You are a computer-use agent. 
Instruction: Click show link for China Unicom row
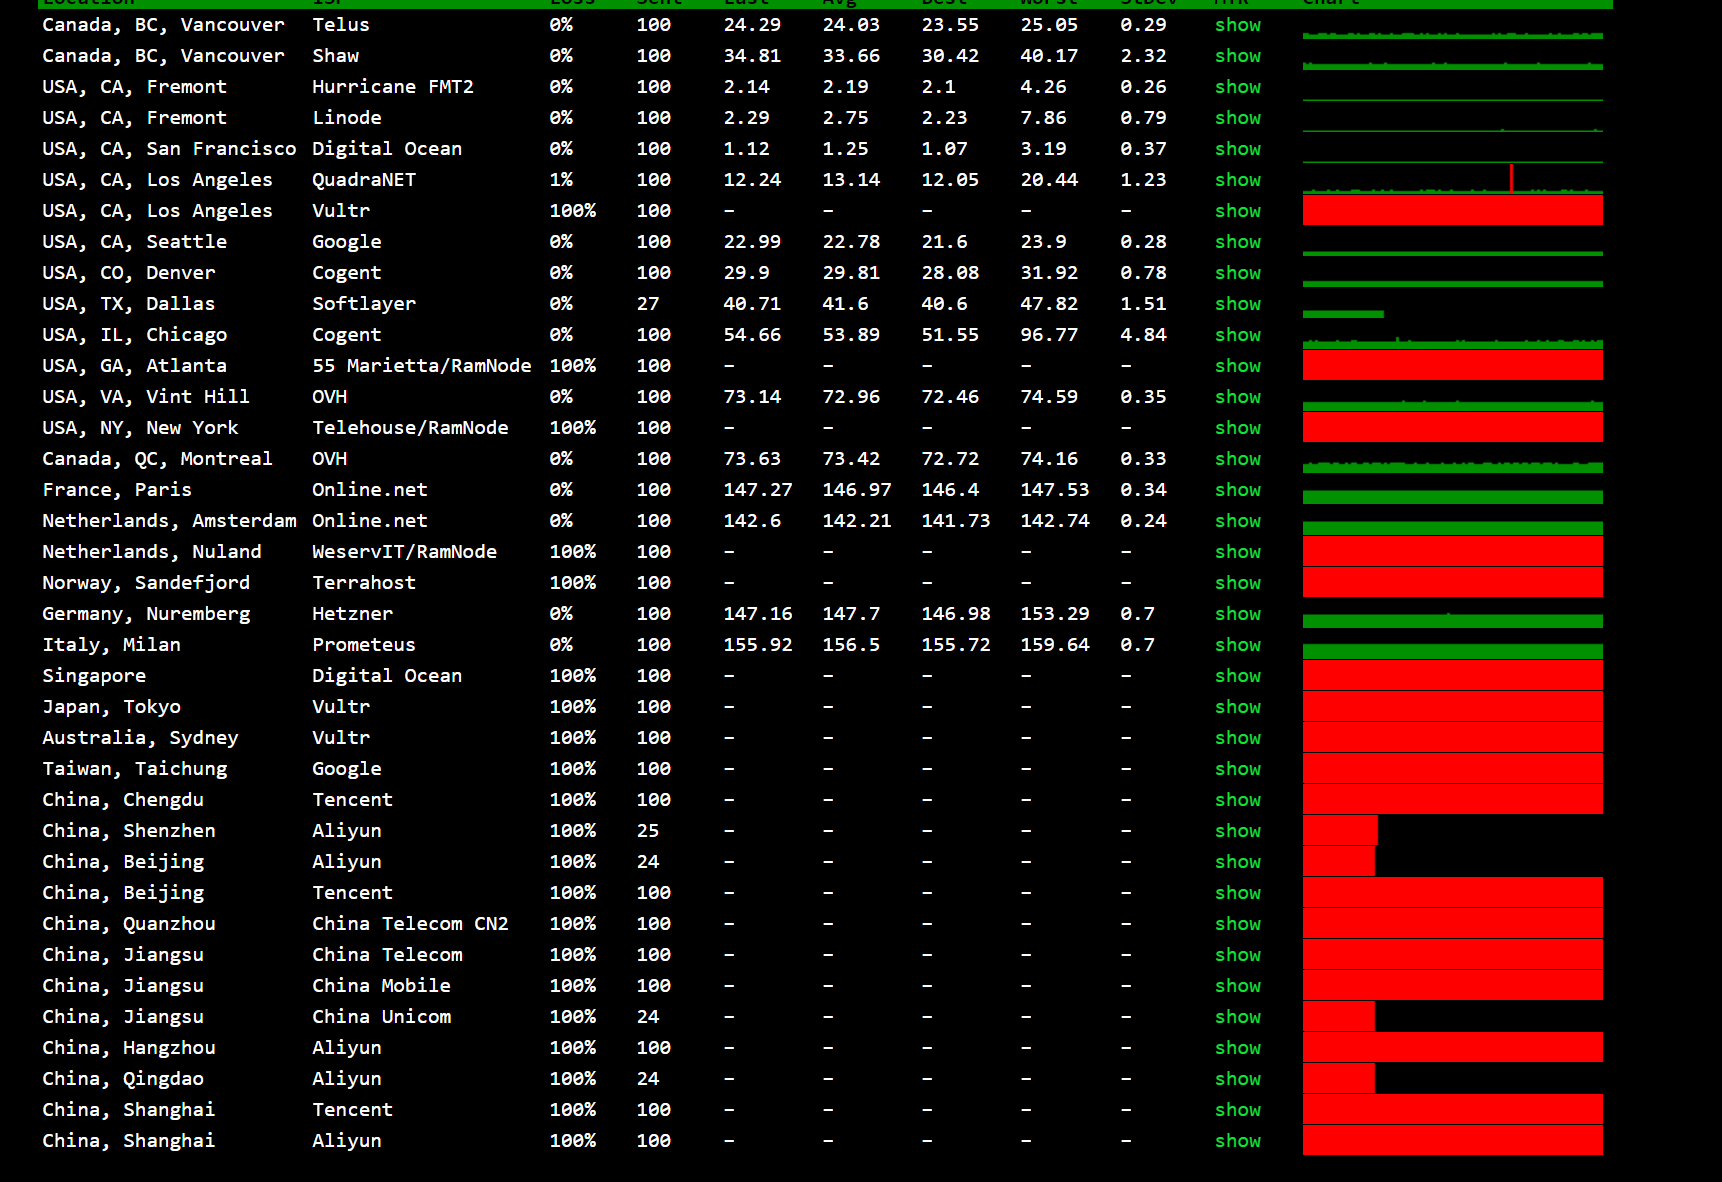pos(1237,1017)
